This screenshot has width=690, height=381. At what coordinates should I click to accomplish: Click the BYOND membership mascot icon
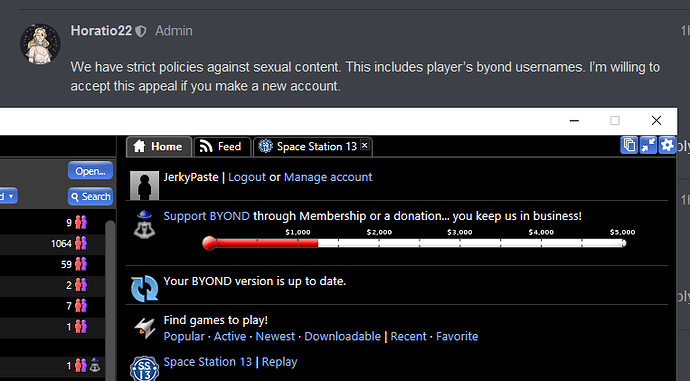pos(144,224)
